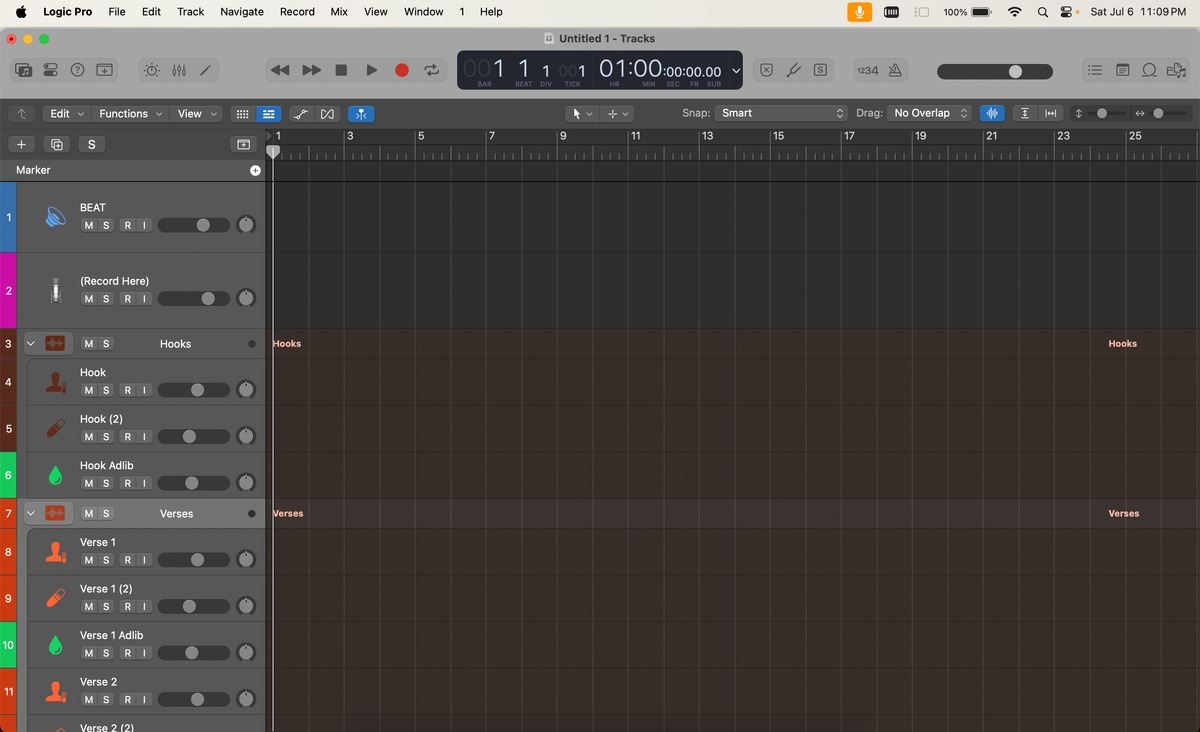Open the Editors pencil button
The image size is (1200, 732).
click(x=206, y=70)
